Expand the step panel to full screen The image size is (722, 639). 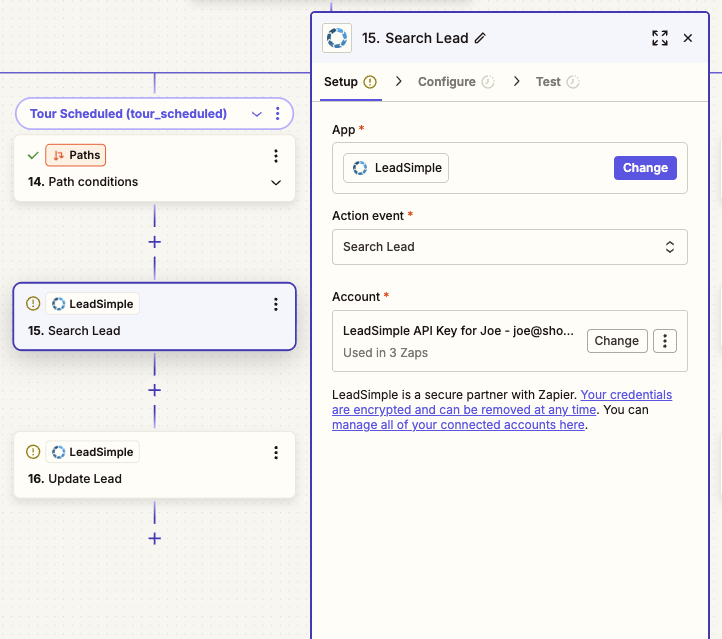pyautogui.click(x=659, y=38)
